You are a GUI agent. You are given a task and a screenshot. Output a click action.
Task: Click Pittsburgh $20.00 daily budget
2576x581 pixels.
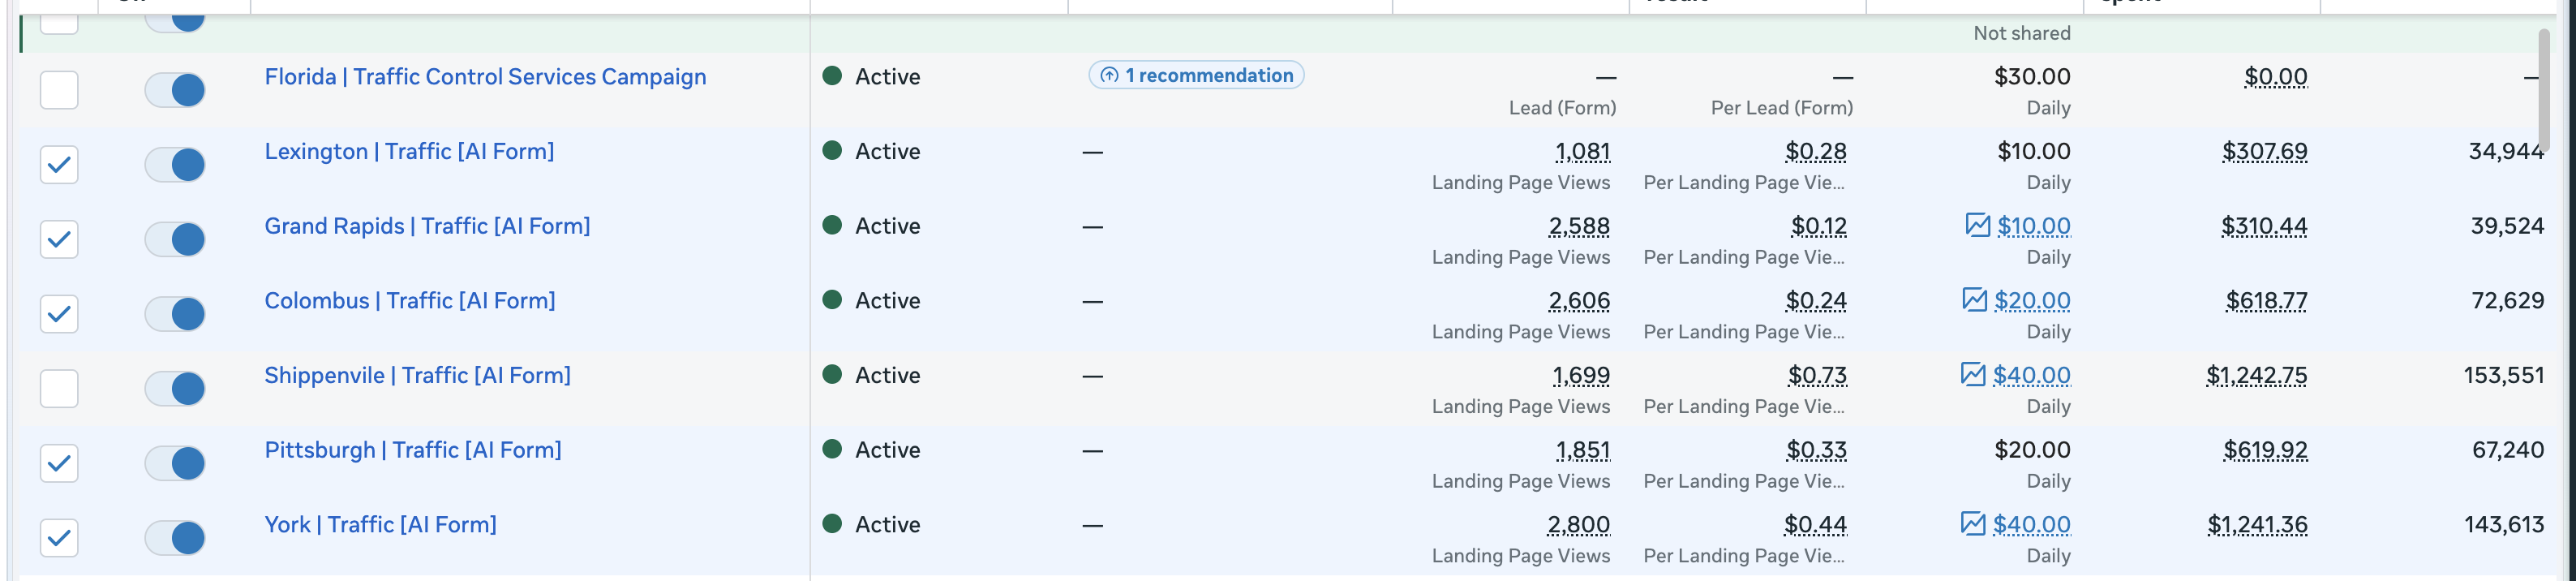click(2032, 450)
